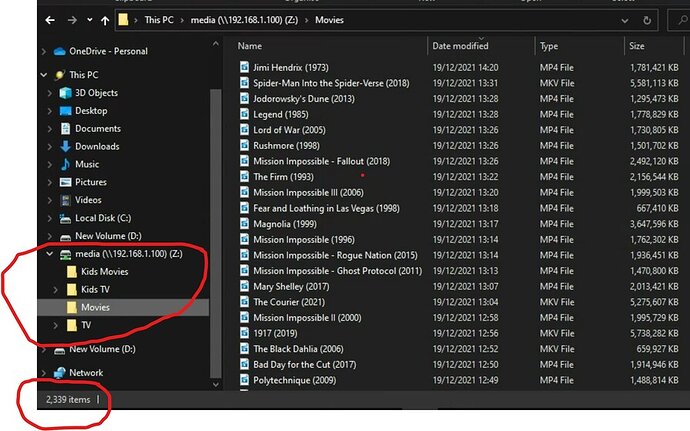Open the Videos folder icon
Screen dimensions: 690x431
pos(66,200)
